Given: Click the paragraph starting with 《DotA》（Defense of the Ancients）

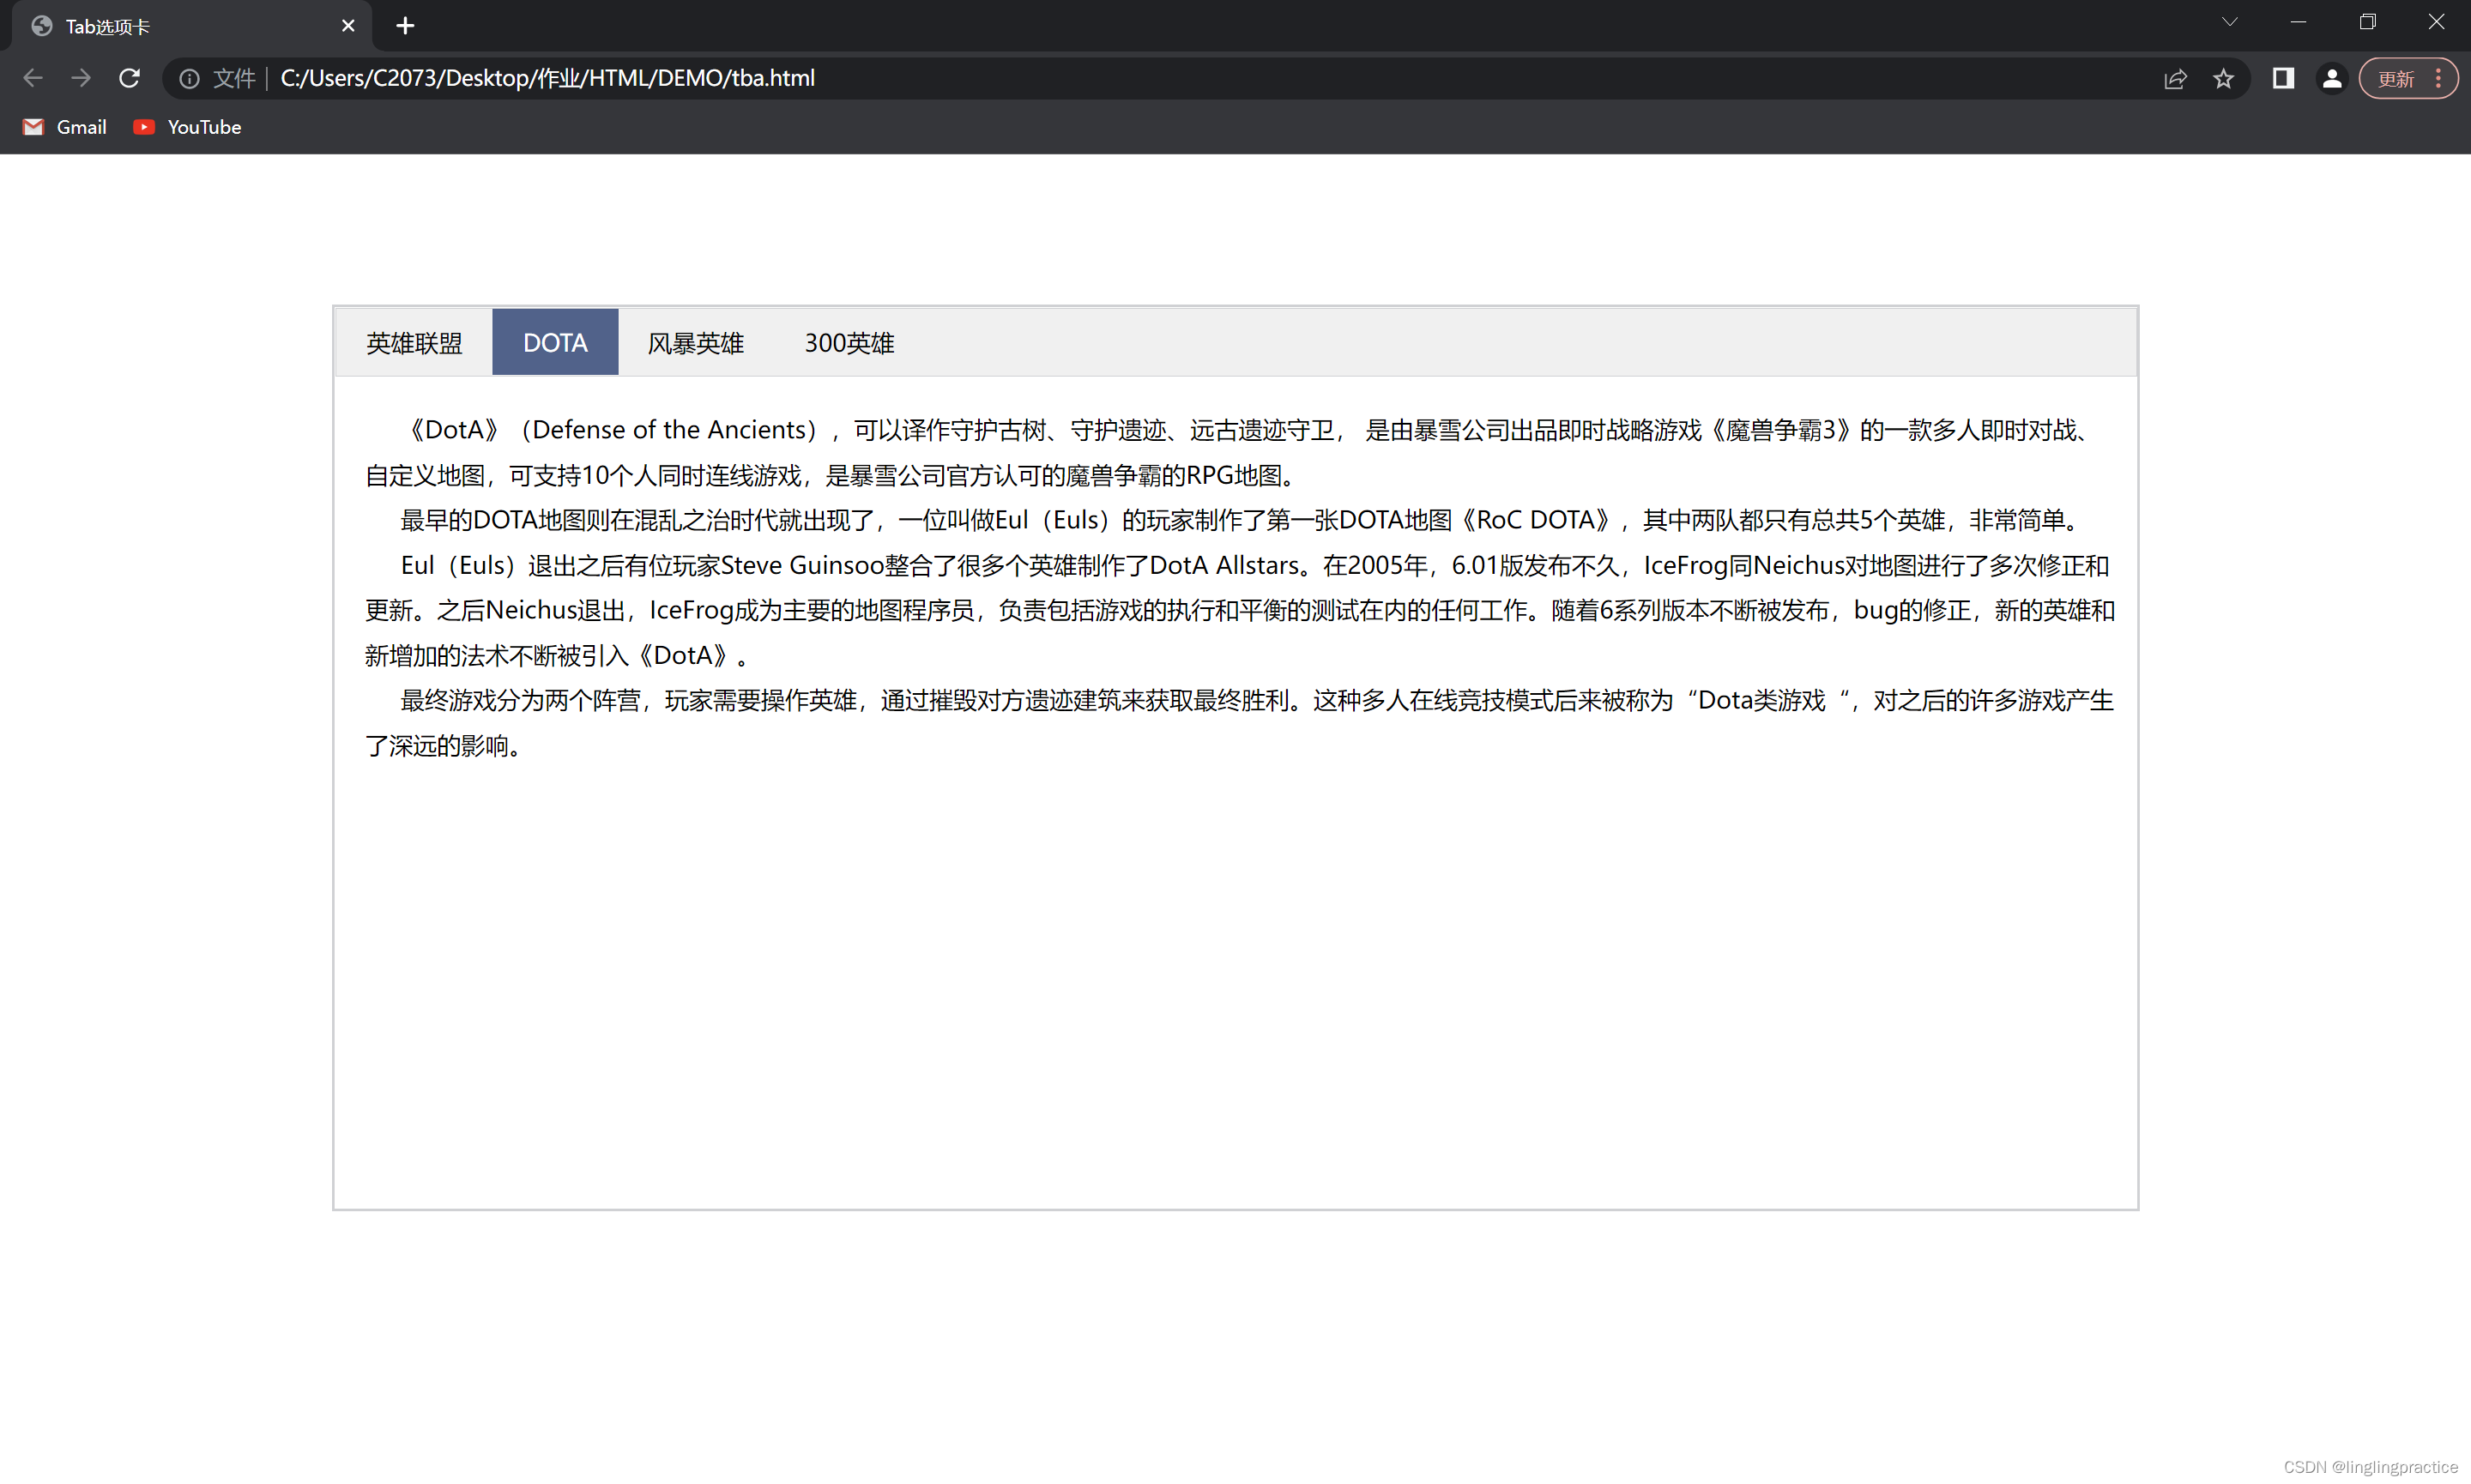Looking at the screenshot, I should (1239, 452).
